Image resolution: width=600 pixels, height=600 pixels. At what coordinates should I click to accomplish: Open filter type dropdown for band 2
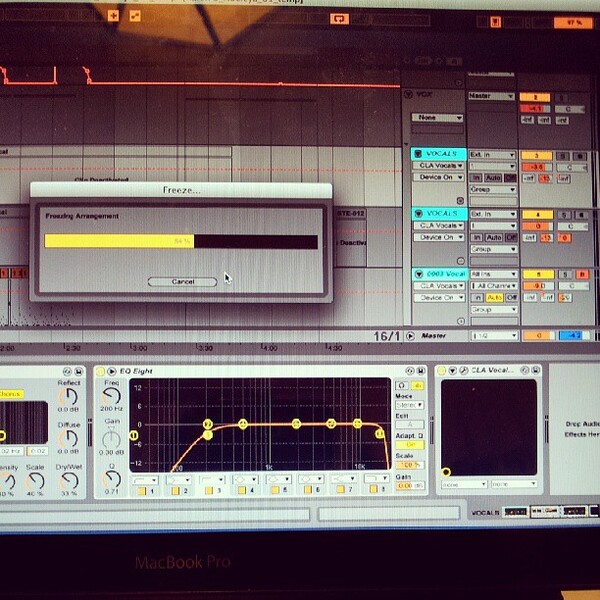coord(179,479)
